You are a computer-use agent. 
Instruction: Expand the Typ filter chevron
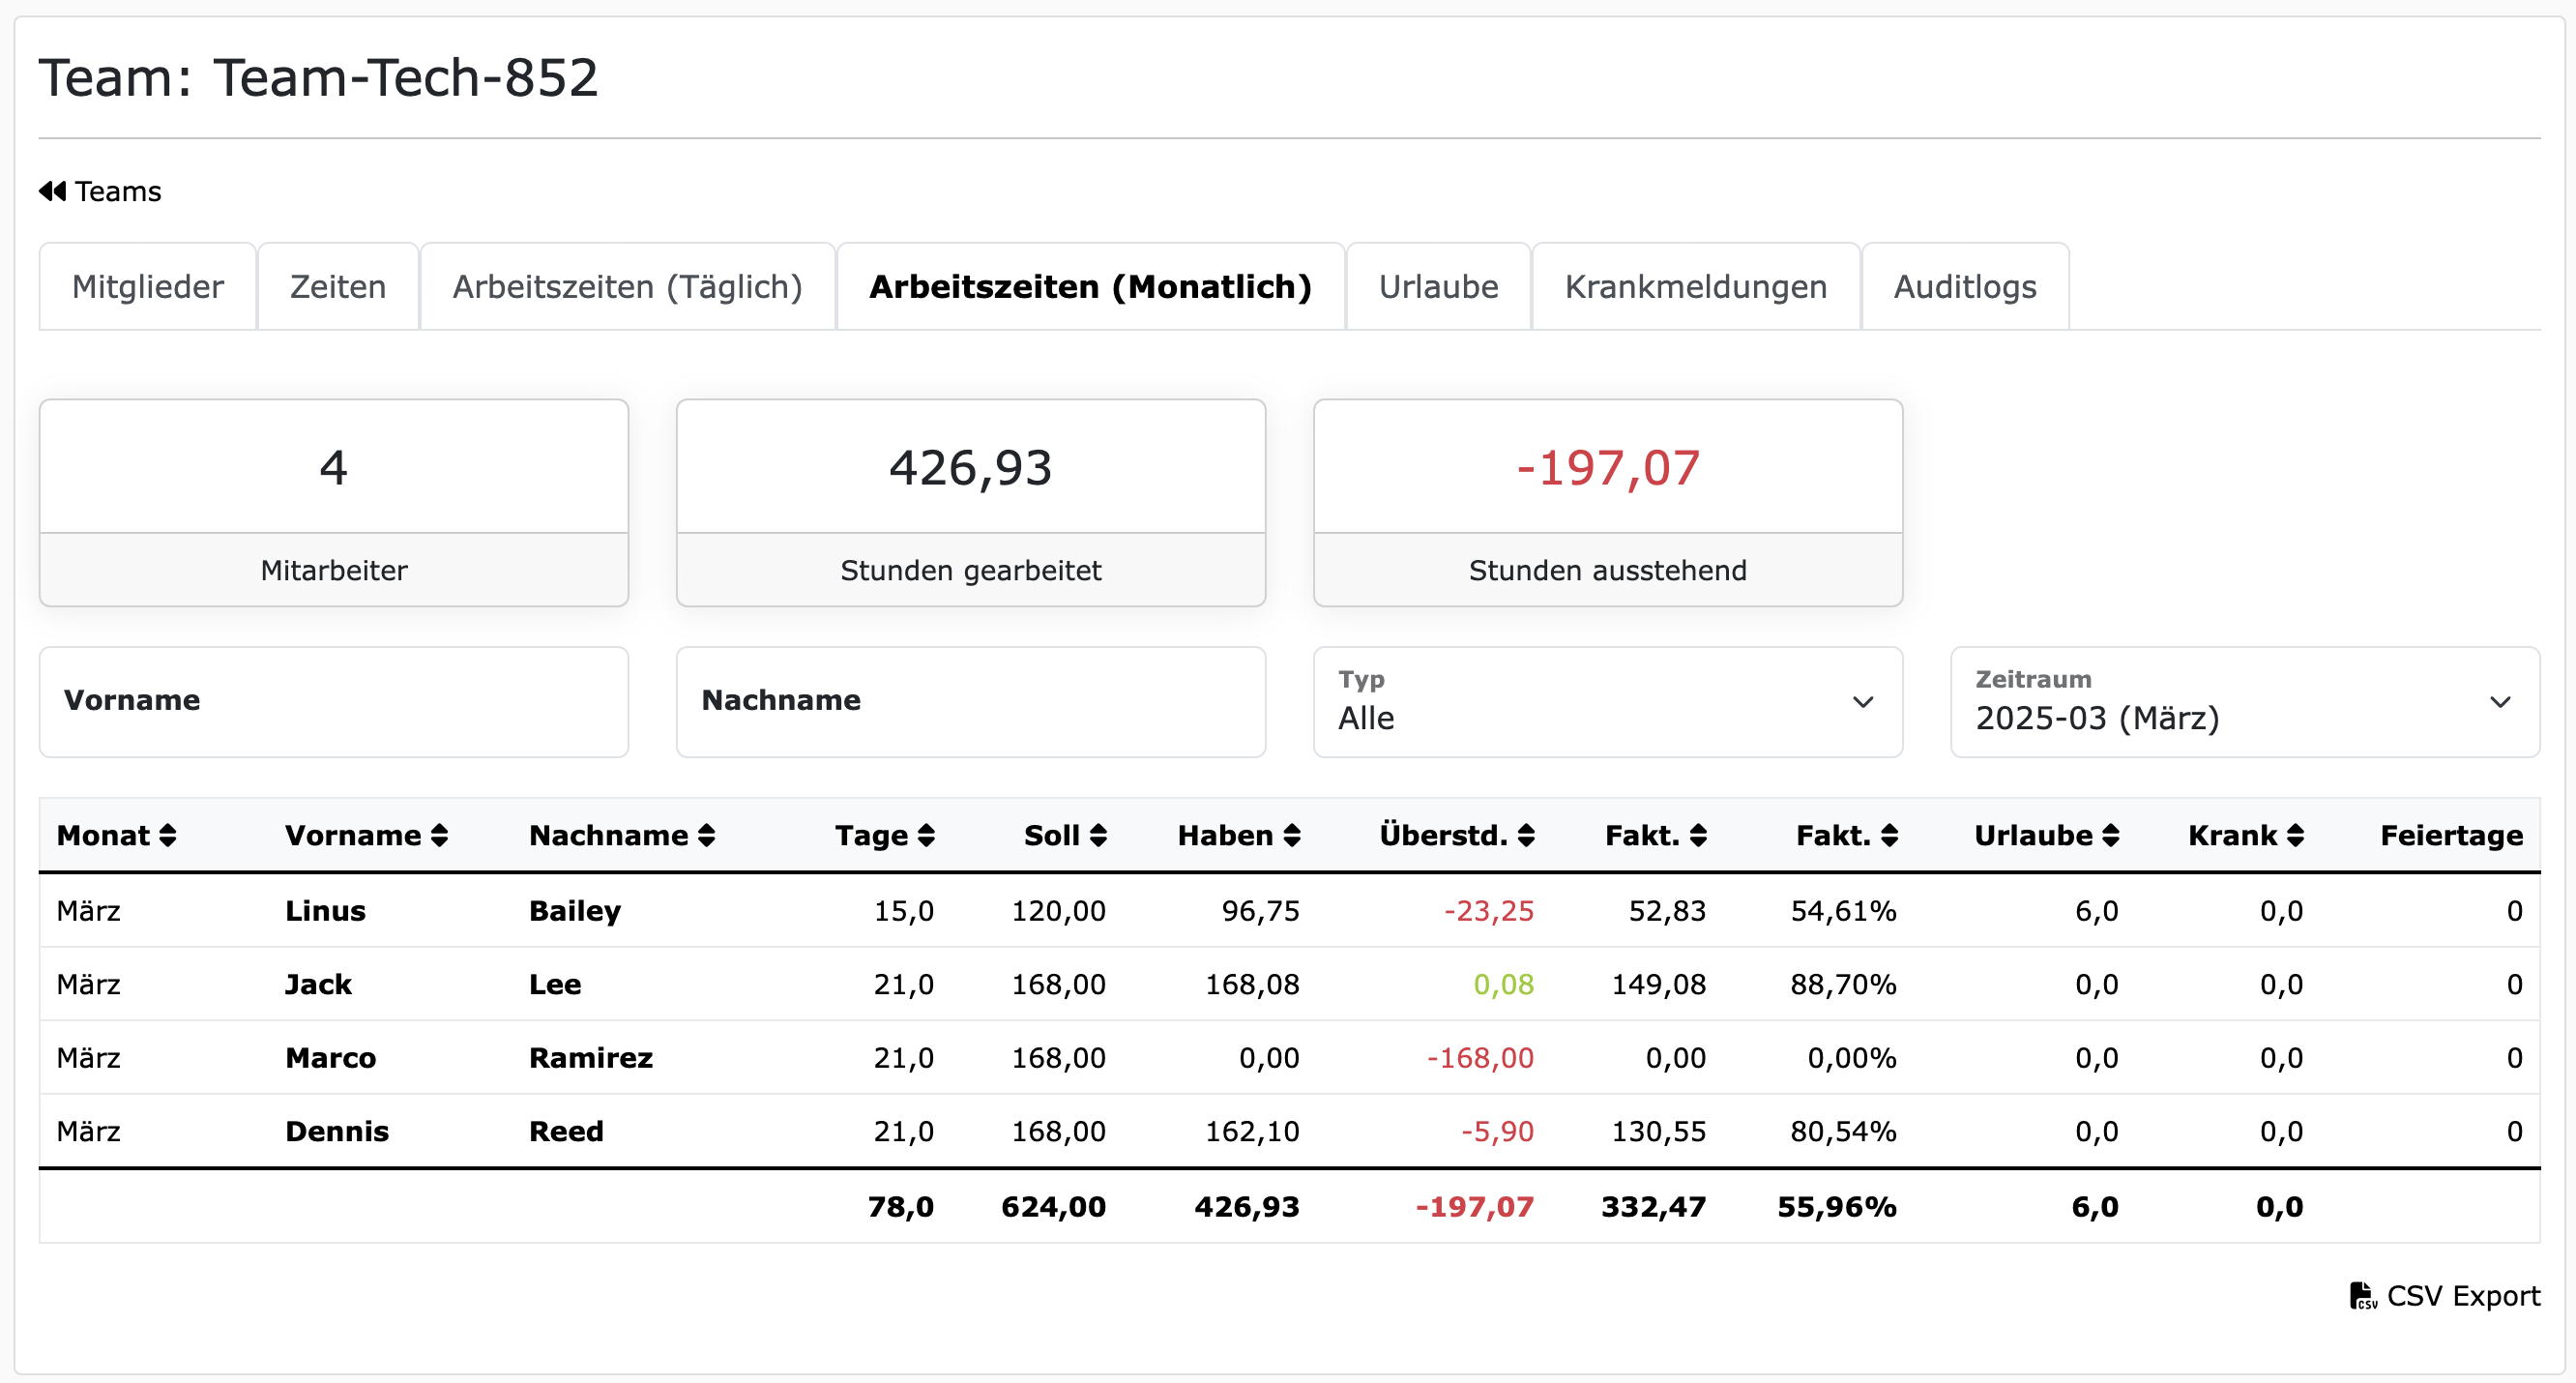coord(1863,702)
